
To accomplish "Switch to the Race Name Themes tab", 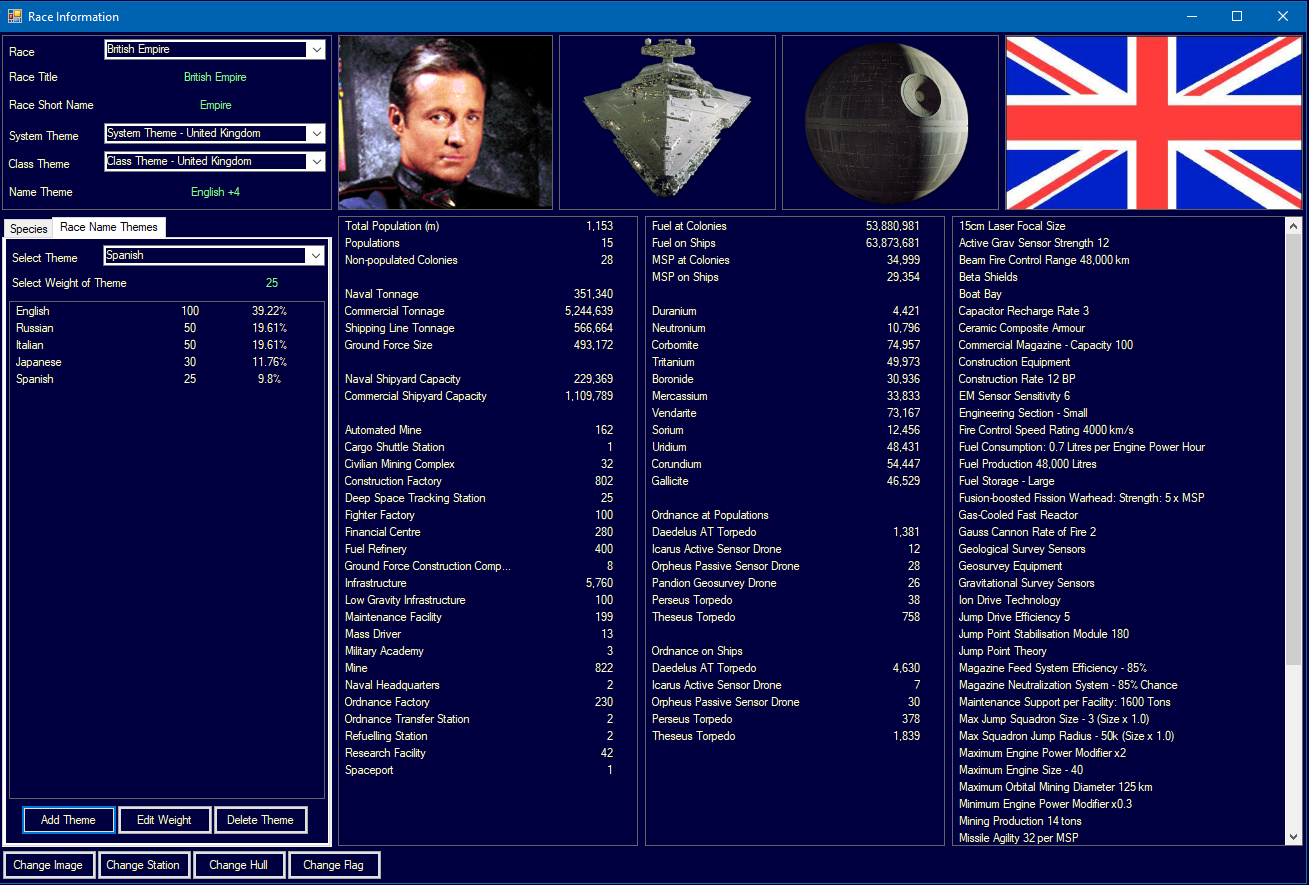I will (x=109, y=227).
